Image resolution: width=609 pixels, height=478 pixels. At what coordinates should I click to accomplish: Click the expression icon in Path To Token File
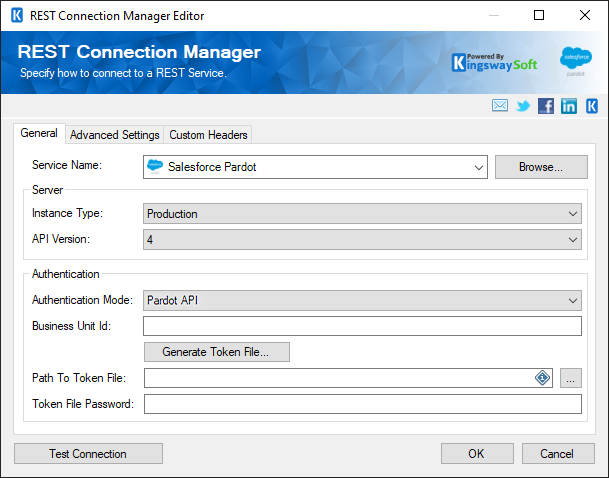click(542, 378)
